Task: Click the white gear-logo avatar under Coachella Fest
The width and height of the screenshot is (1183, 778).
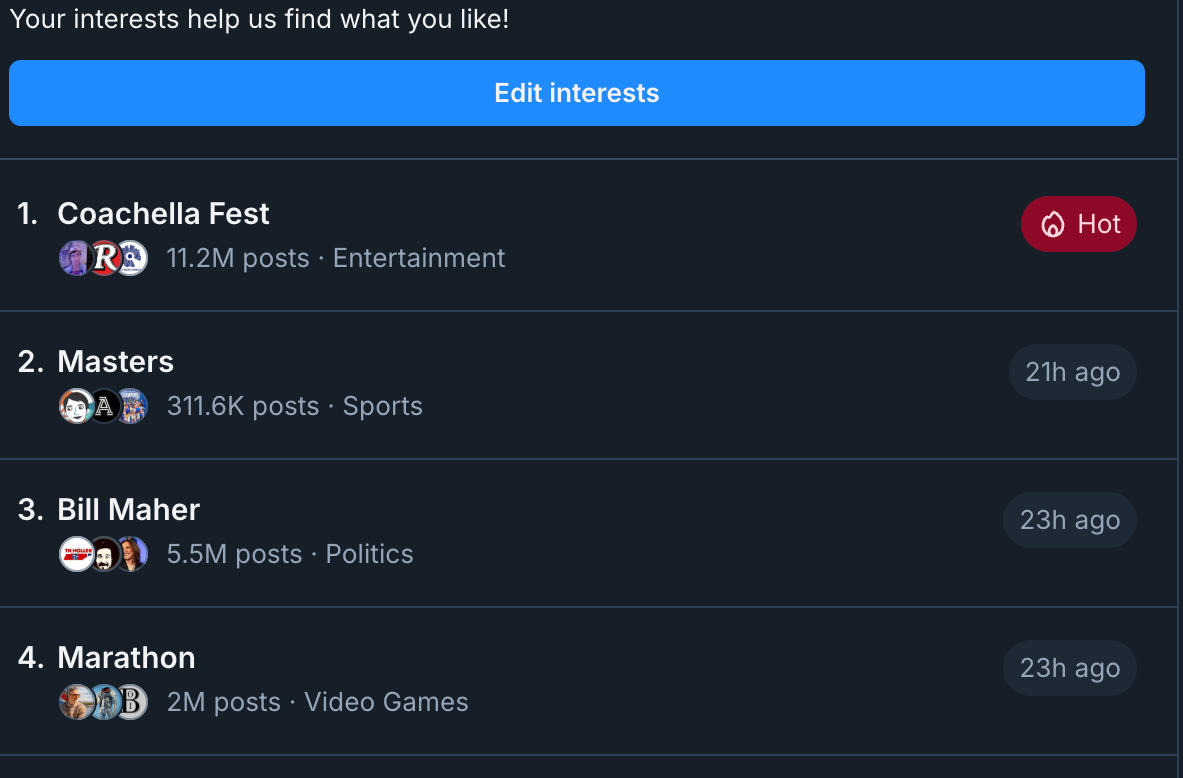Action: click(132, 258)
